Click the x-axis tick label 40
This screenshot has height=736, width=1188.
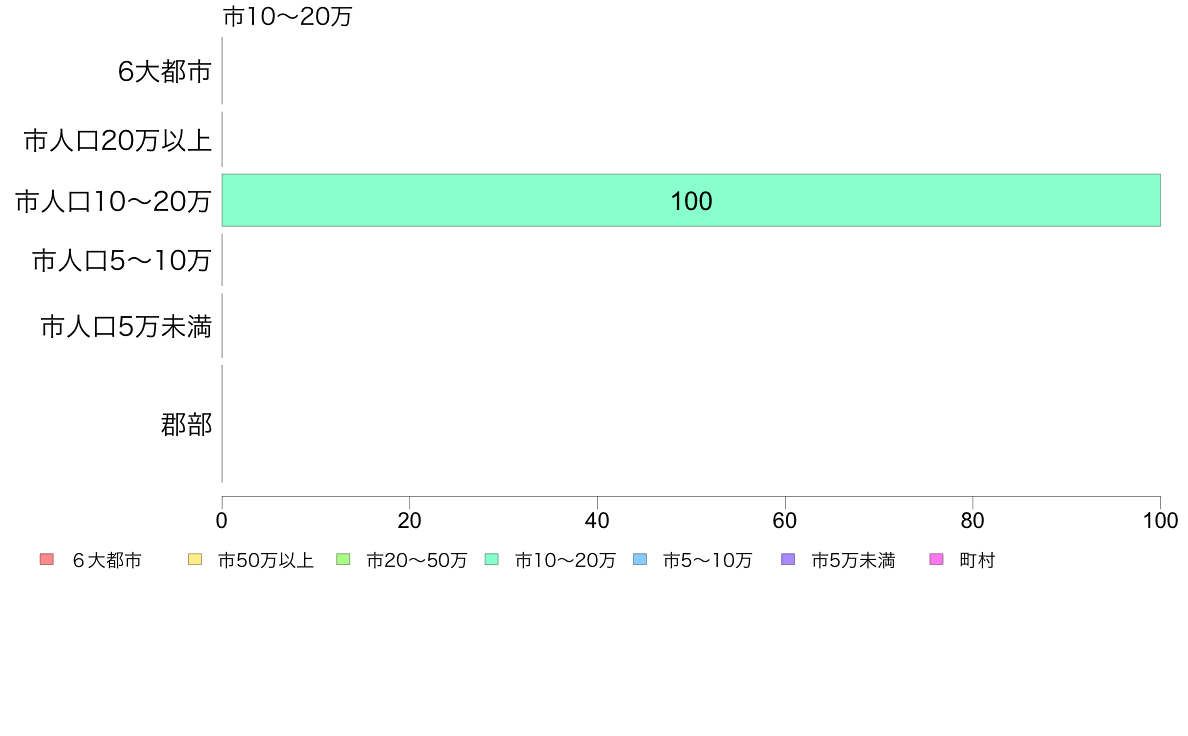click(x=597, y=521)
